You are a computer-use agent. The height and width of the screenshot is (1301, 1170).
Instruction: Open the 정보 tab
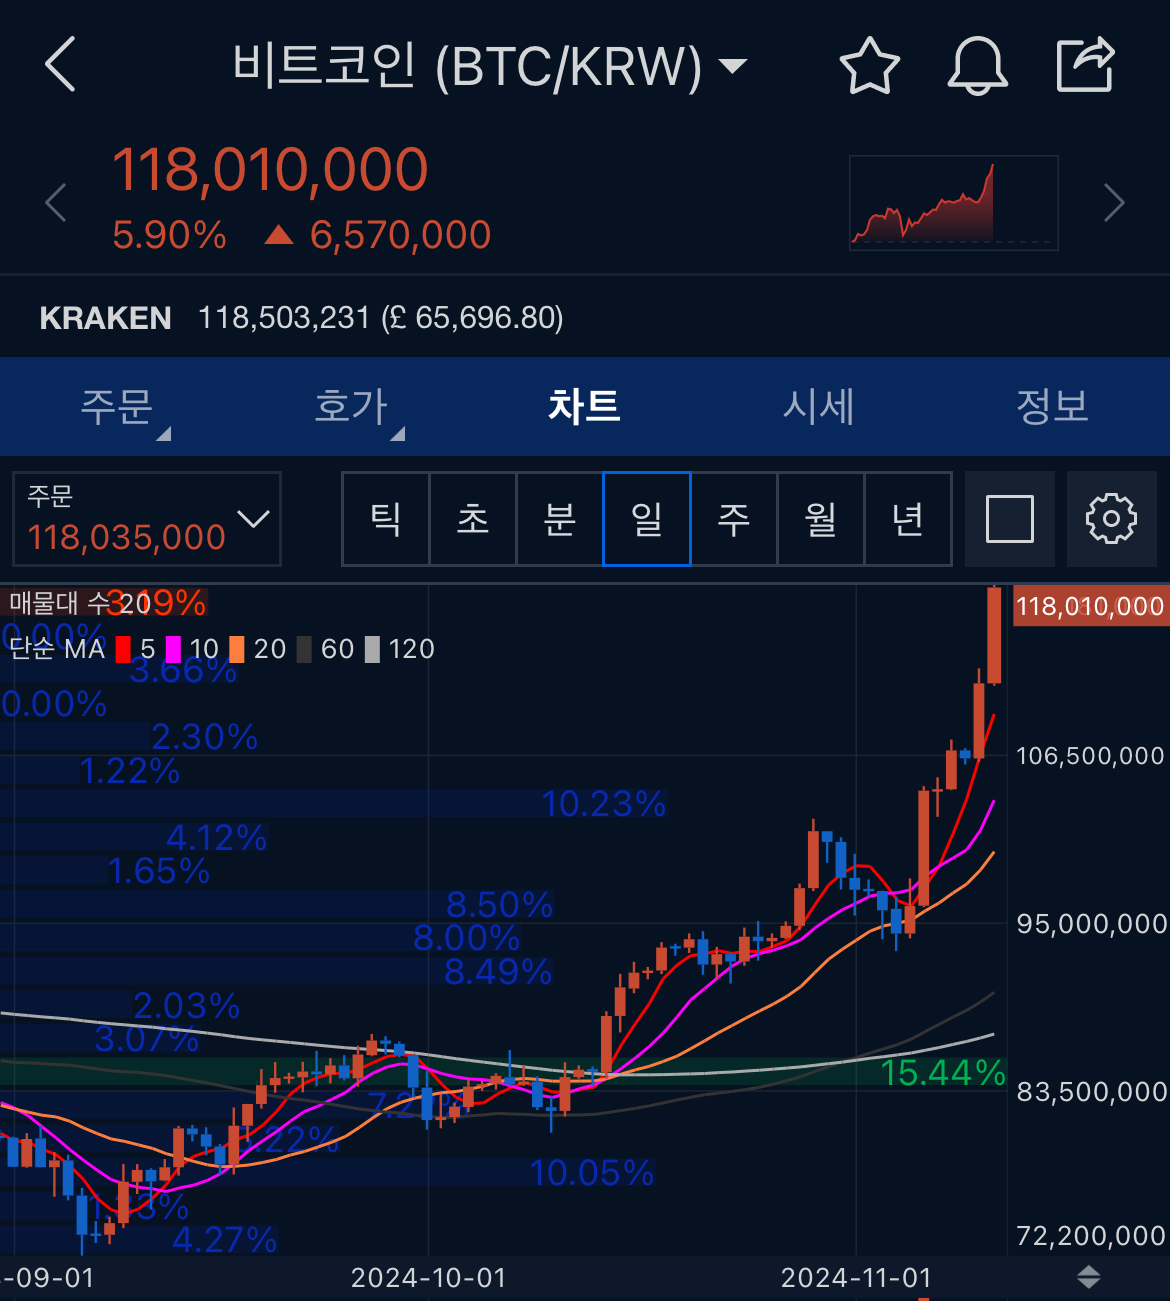(x=1052, y=407)
